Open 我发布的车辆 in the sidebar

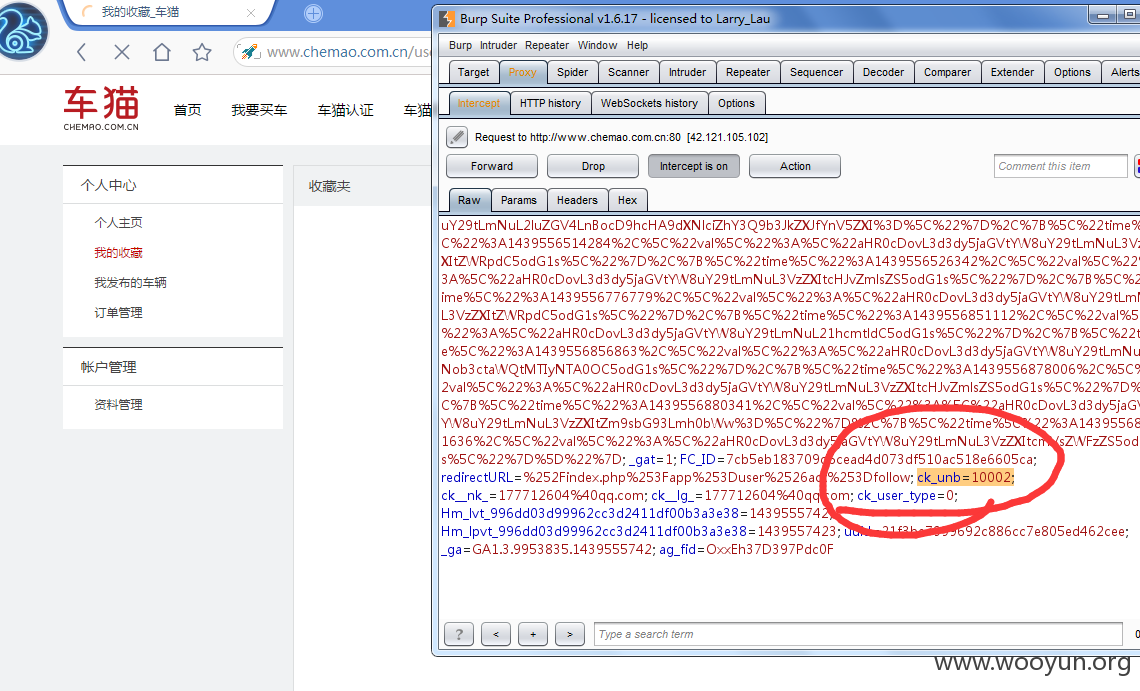coord(130,282)
